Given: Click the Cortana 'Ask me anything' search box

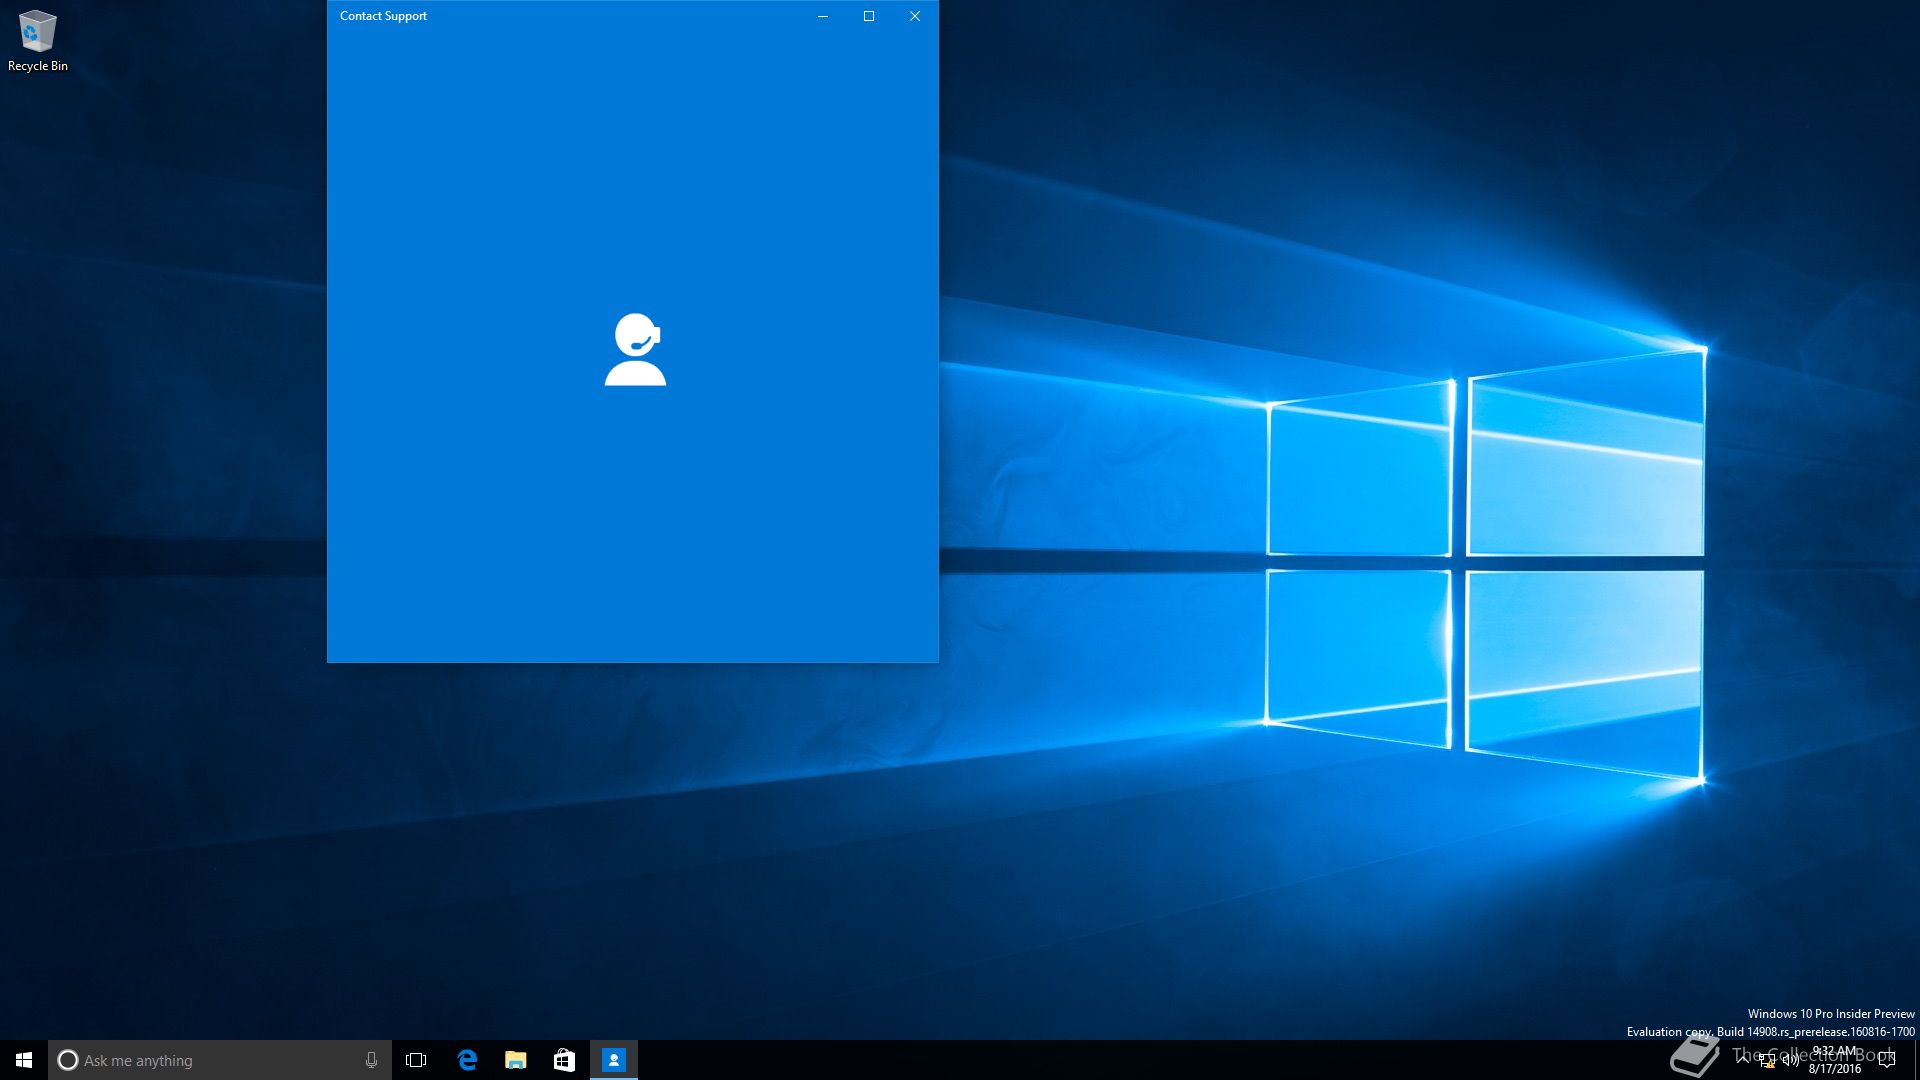Looking at the screenshot, I should [219, 1060].
